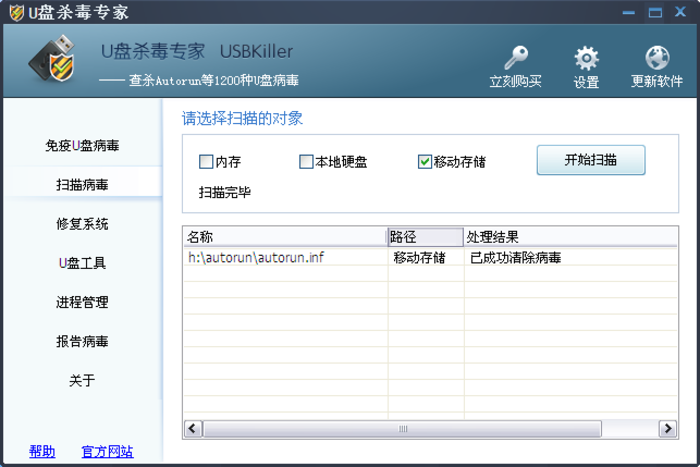Close the U盘杀毒专家 window
The image size is (700, 467).
(x=680, y=12)
